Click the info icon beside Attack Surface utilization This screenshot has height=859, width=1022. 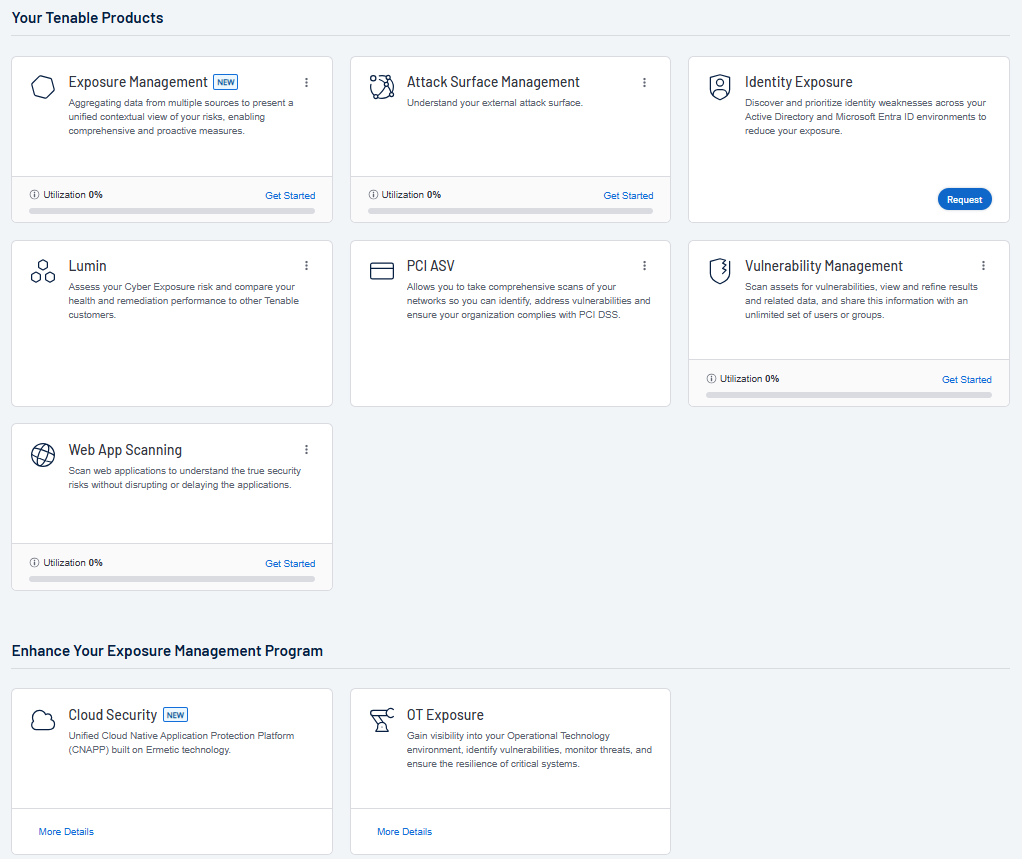373,195
